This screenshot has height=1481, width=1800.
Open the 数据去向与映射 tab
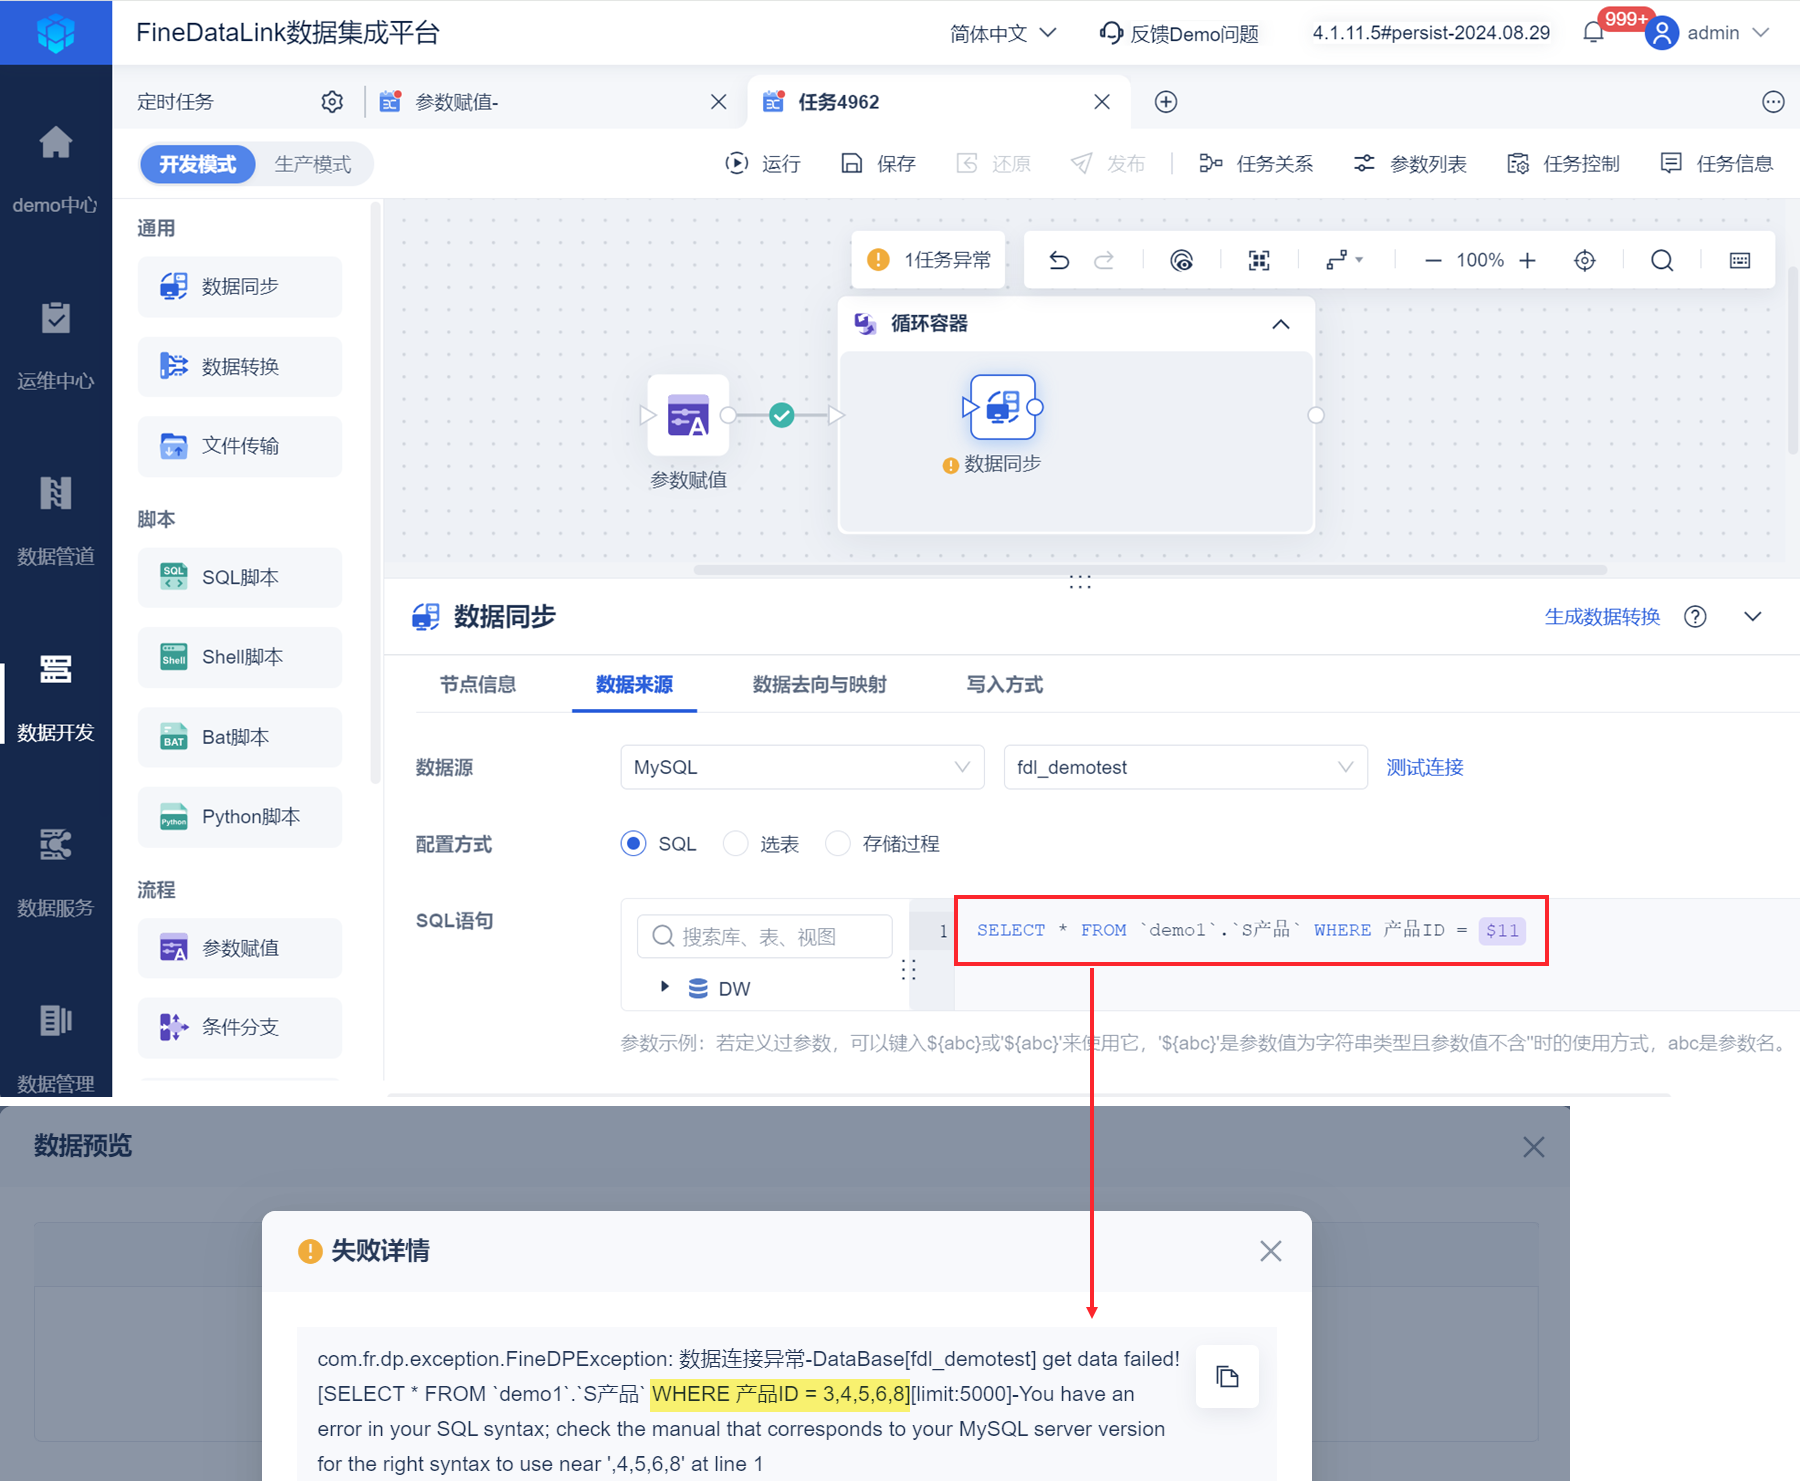pos(819,685)
